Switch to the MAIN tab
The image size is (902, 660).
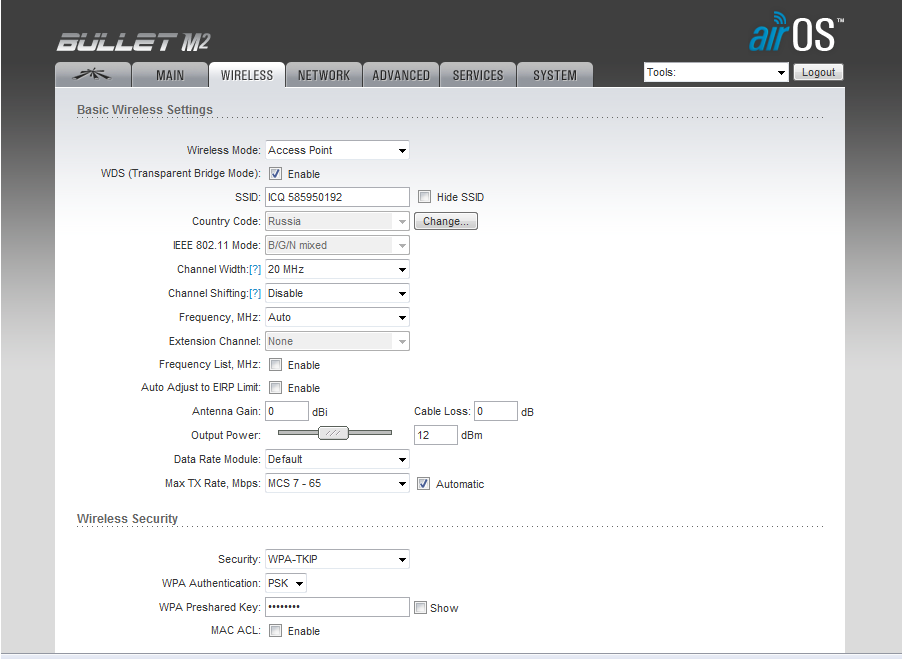coord(170,75)
